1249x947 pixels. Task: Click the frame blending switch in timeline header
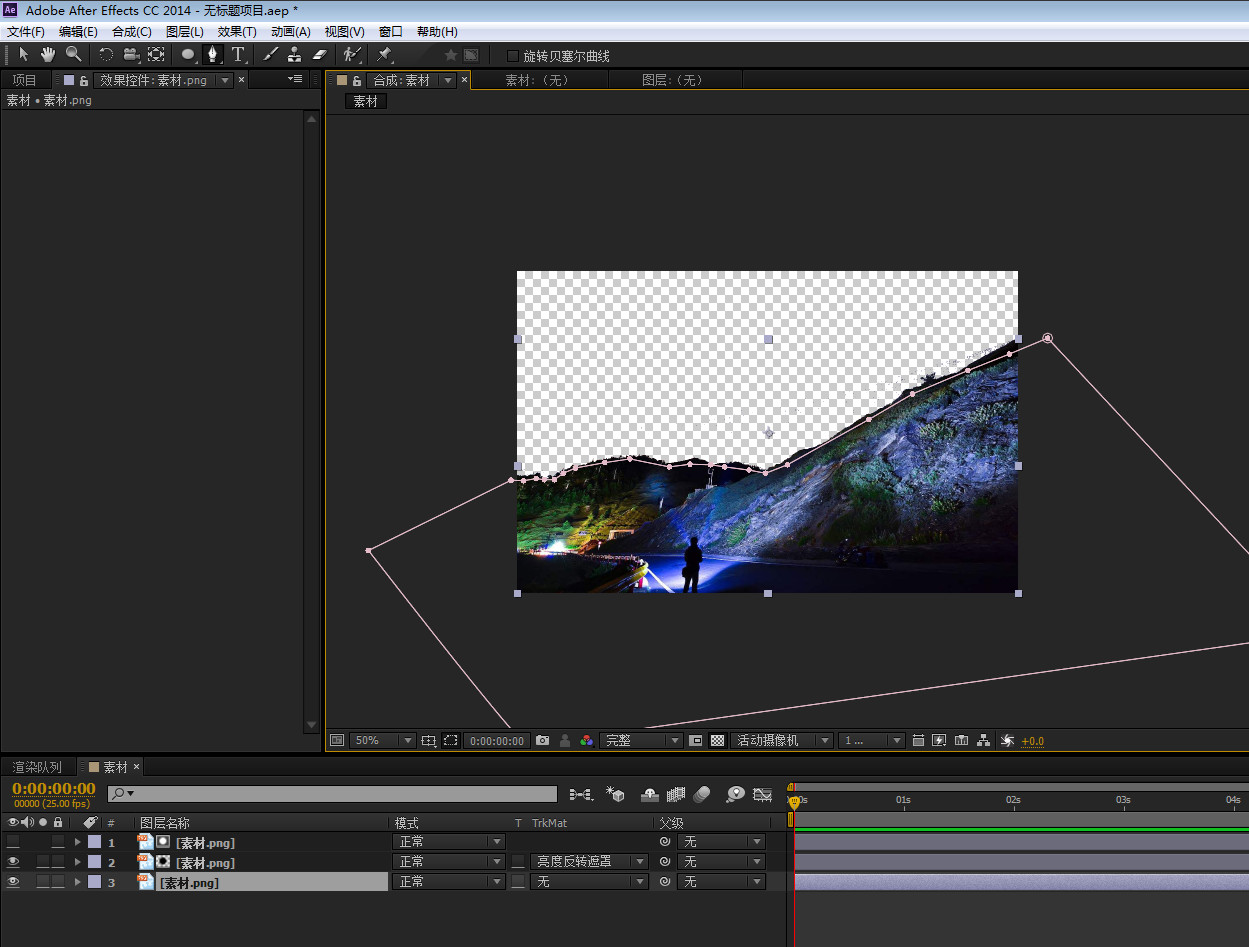click(x=676, y=794)
